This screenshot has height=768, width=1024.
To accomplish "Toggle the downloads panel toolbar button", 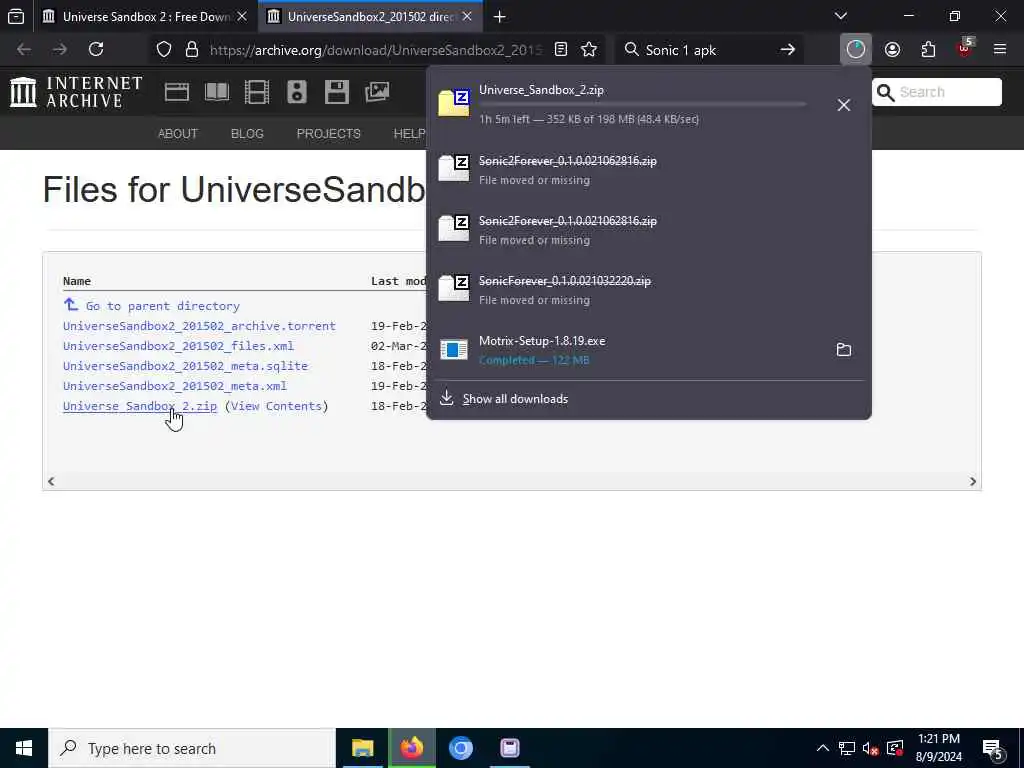I will tap(856, 50).
